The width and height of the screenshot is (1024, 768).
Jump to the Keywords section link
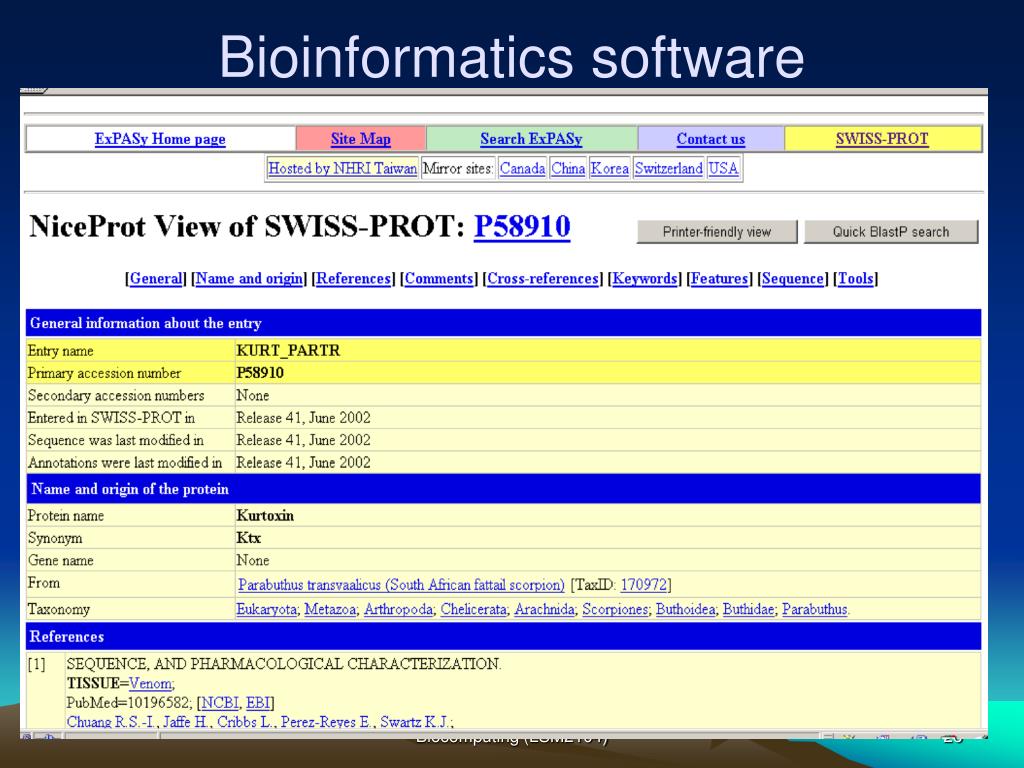point(645,279)
